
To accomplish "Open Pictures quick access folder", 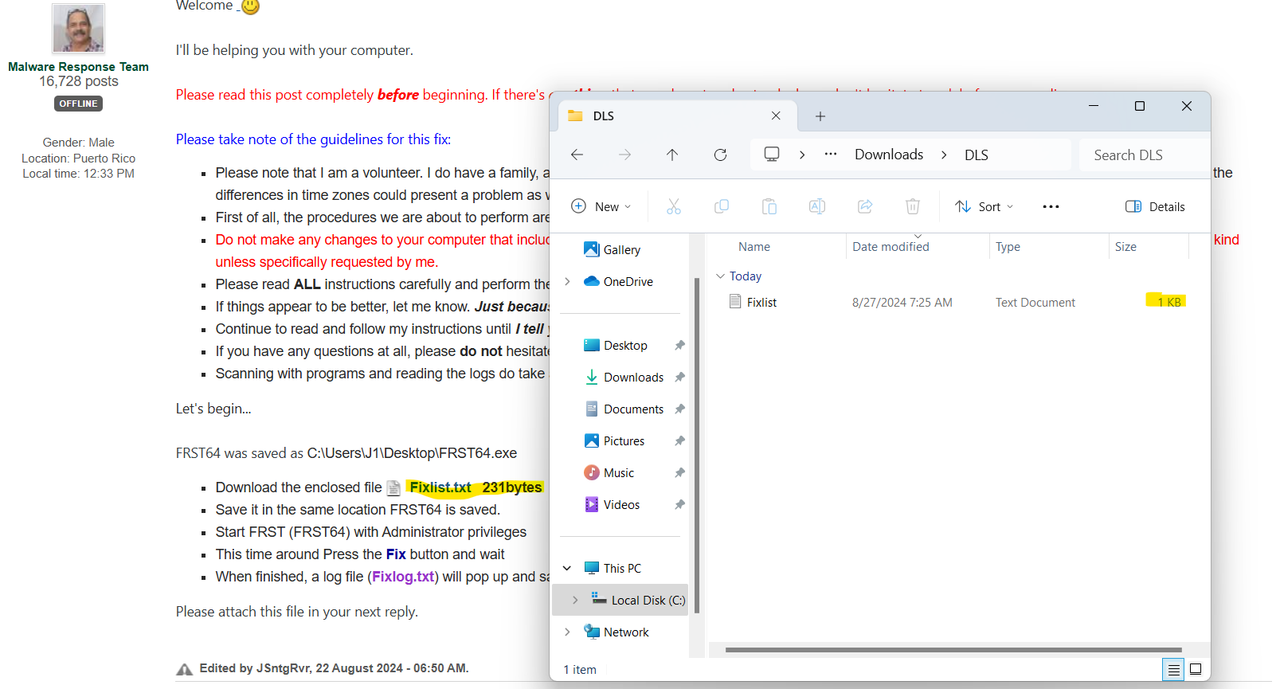I will pos(614,441).
